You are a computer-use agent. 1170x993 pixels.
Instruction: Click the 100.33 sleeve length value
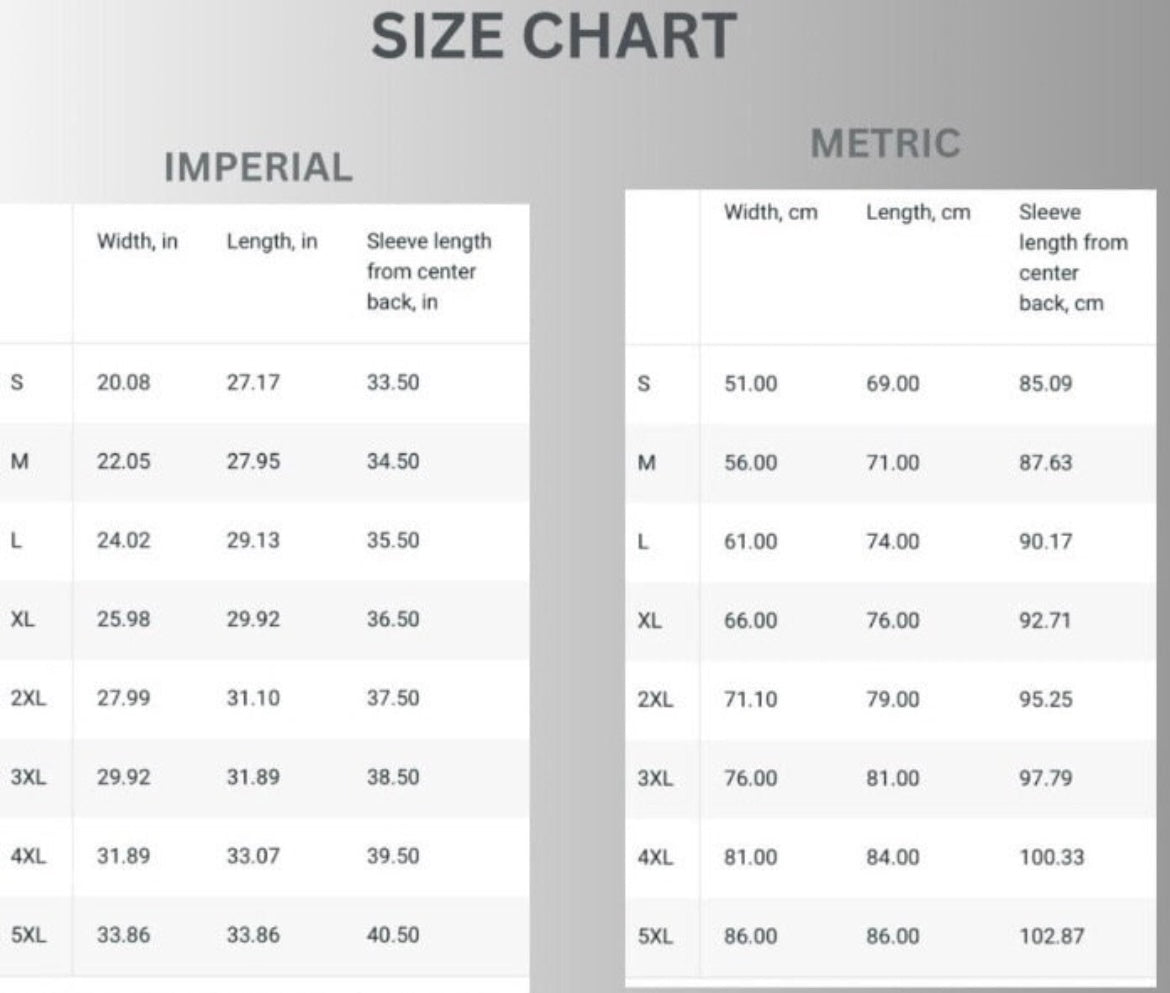point(1051,857)
